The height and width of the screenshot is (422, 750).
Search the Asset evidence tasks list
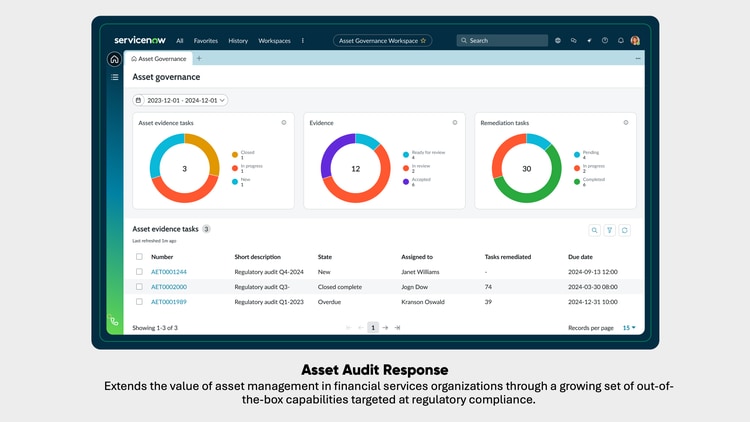tap(594, 231)
